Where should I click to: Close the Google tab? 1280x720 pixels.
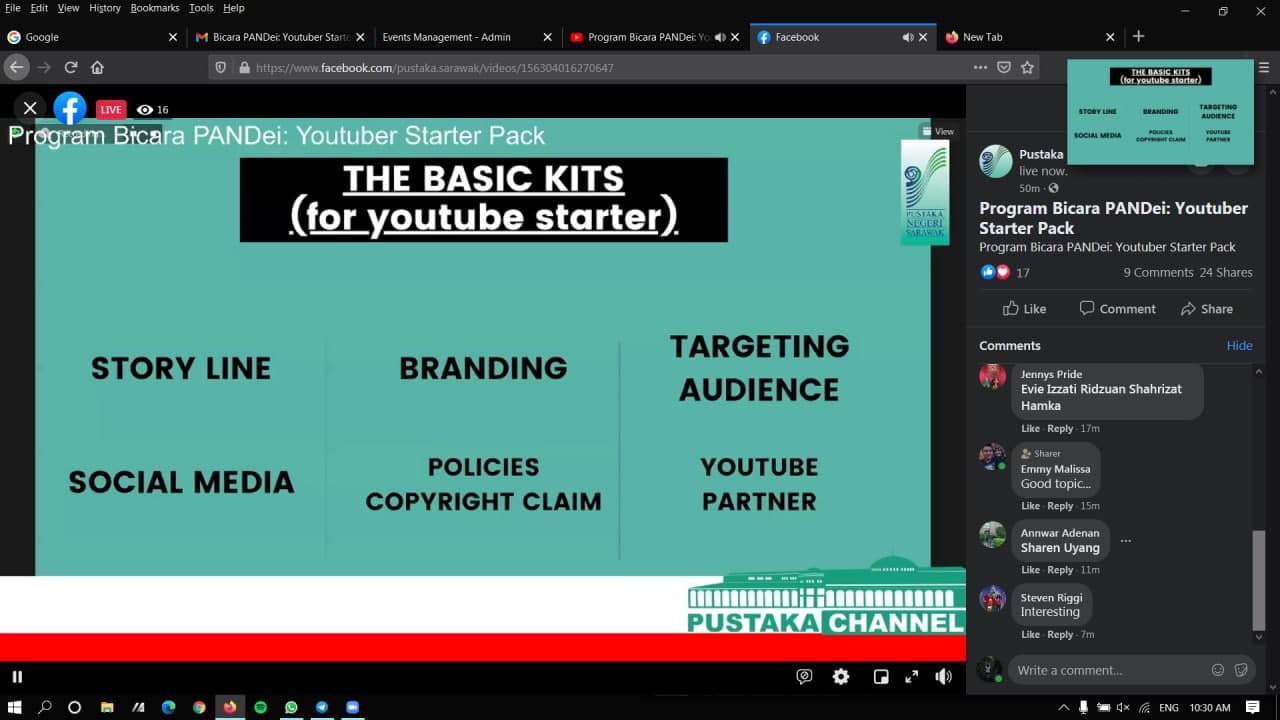pyautogui.click(x=172, y=37)
